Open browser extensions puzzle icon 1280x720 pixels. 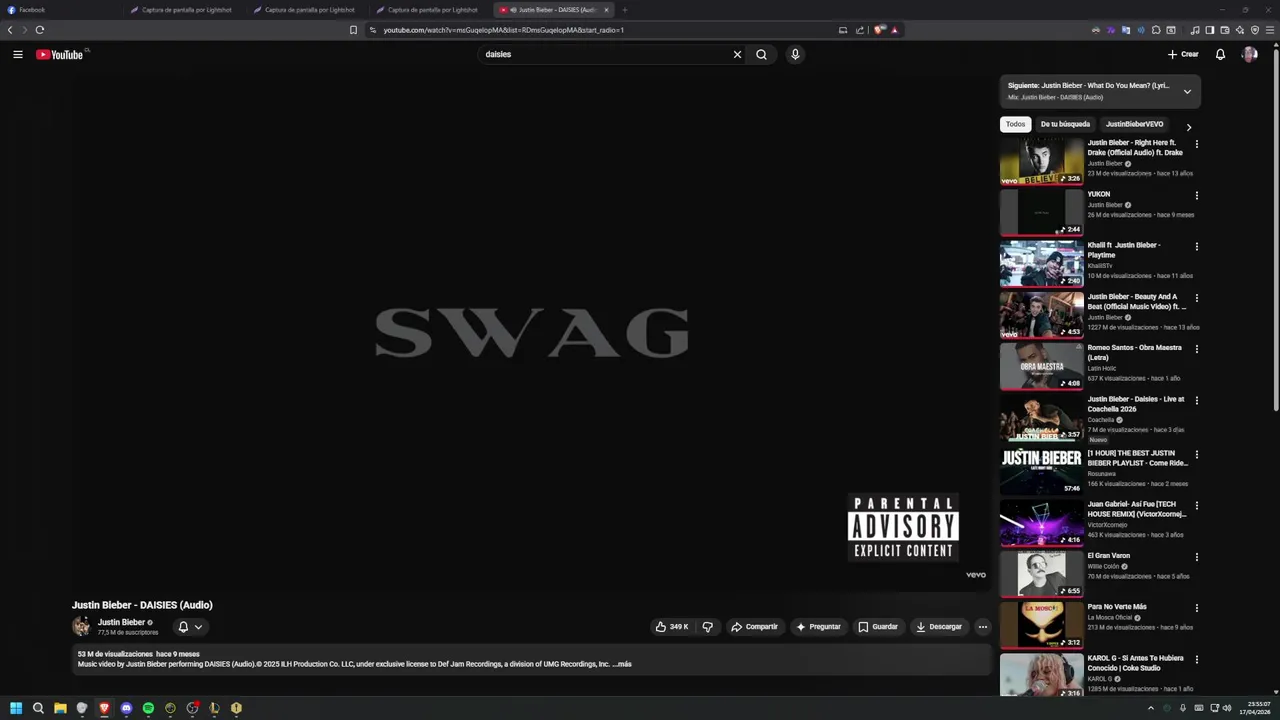(1156, 30)
